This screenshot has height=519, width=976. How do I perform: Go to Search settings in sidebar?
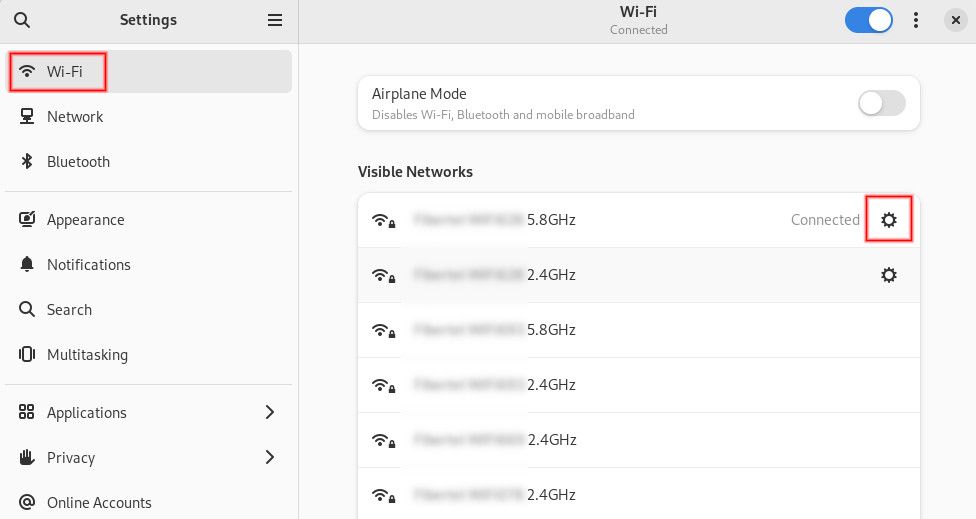click(69, 310)
